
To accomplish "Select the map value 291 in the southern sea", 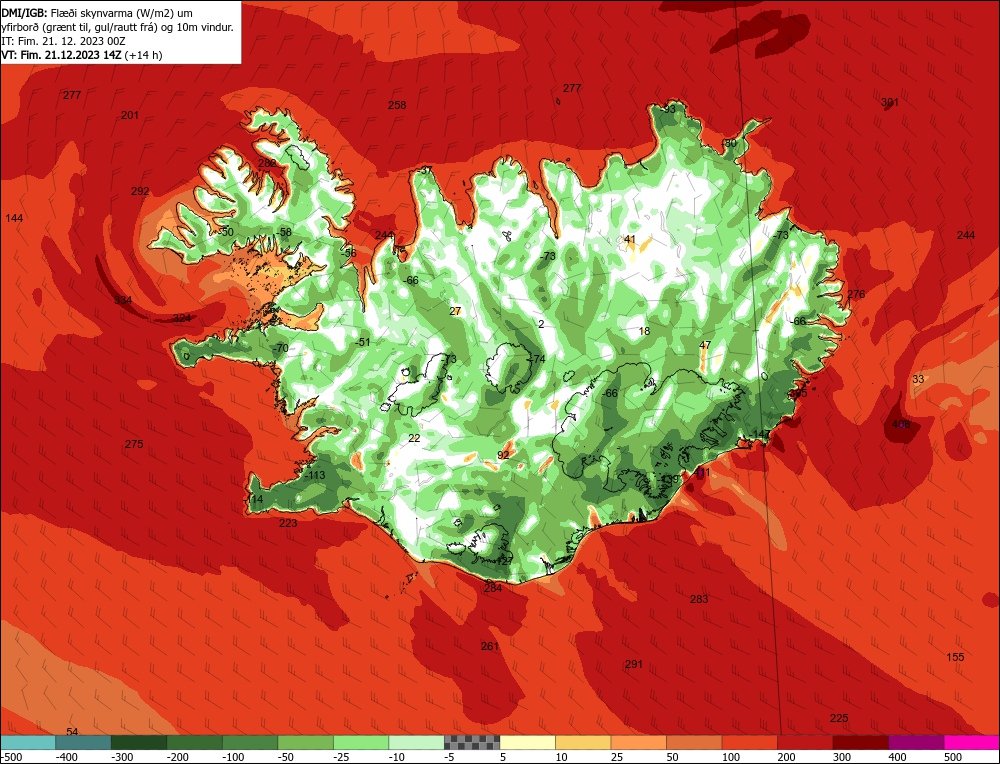I will point(634,664).
